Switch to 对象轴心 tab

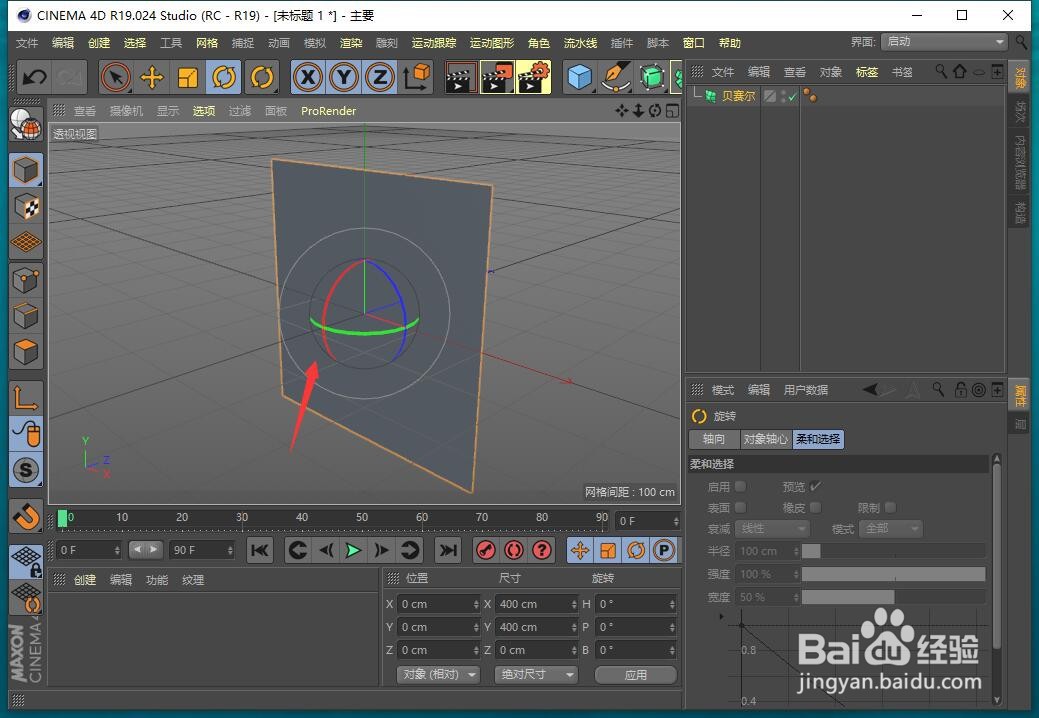pyautogui.click(x=765, y=439)
